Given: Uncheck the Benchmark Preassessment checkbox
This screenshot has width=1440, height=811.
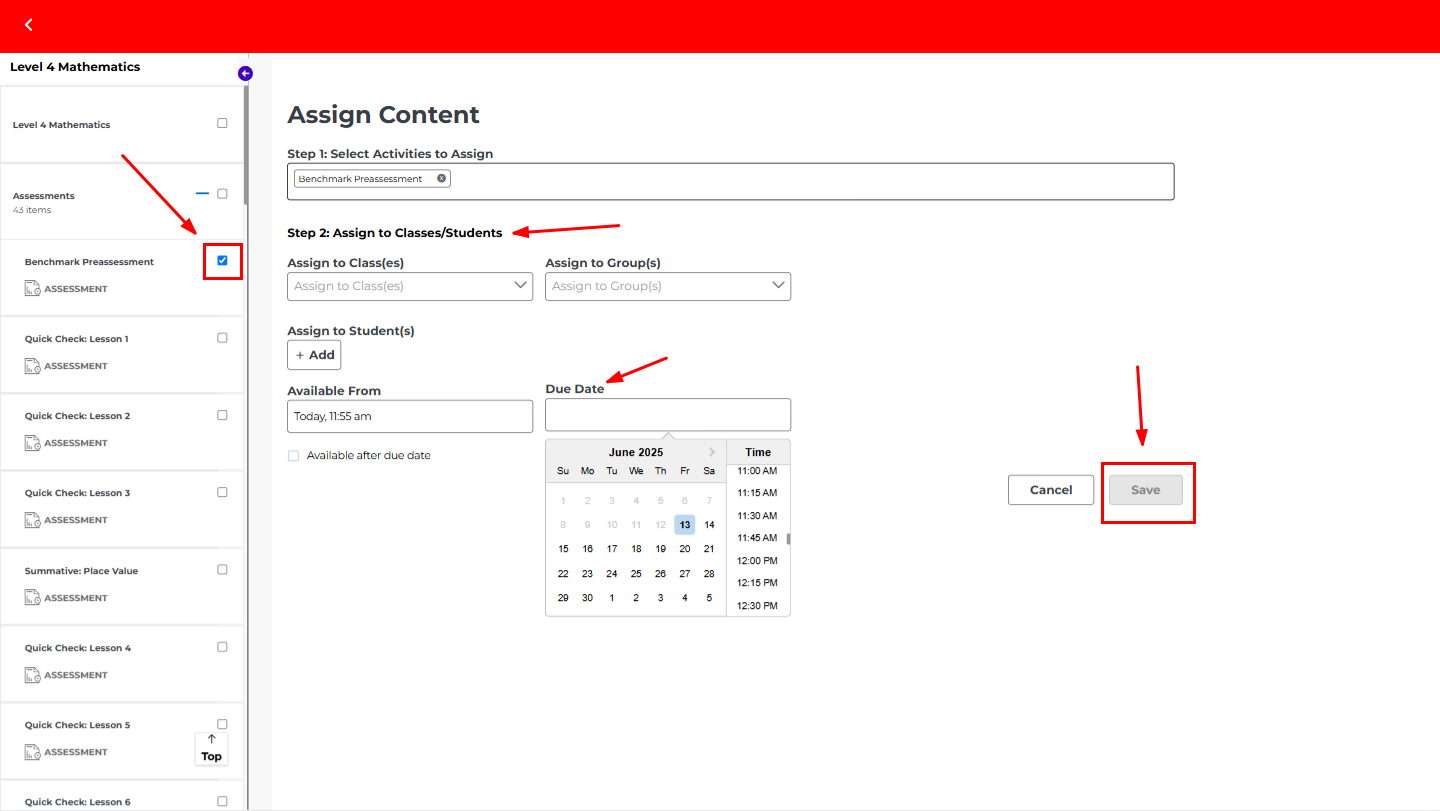Looking at the screenshot, I should (x=222, y=261).
